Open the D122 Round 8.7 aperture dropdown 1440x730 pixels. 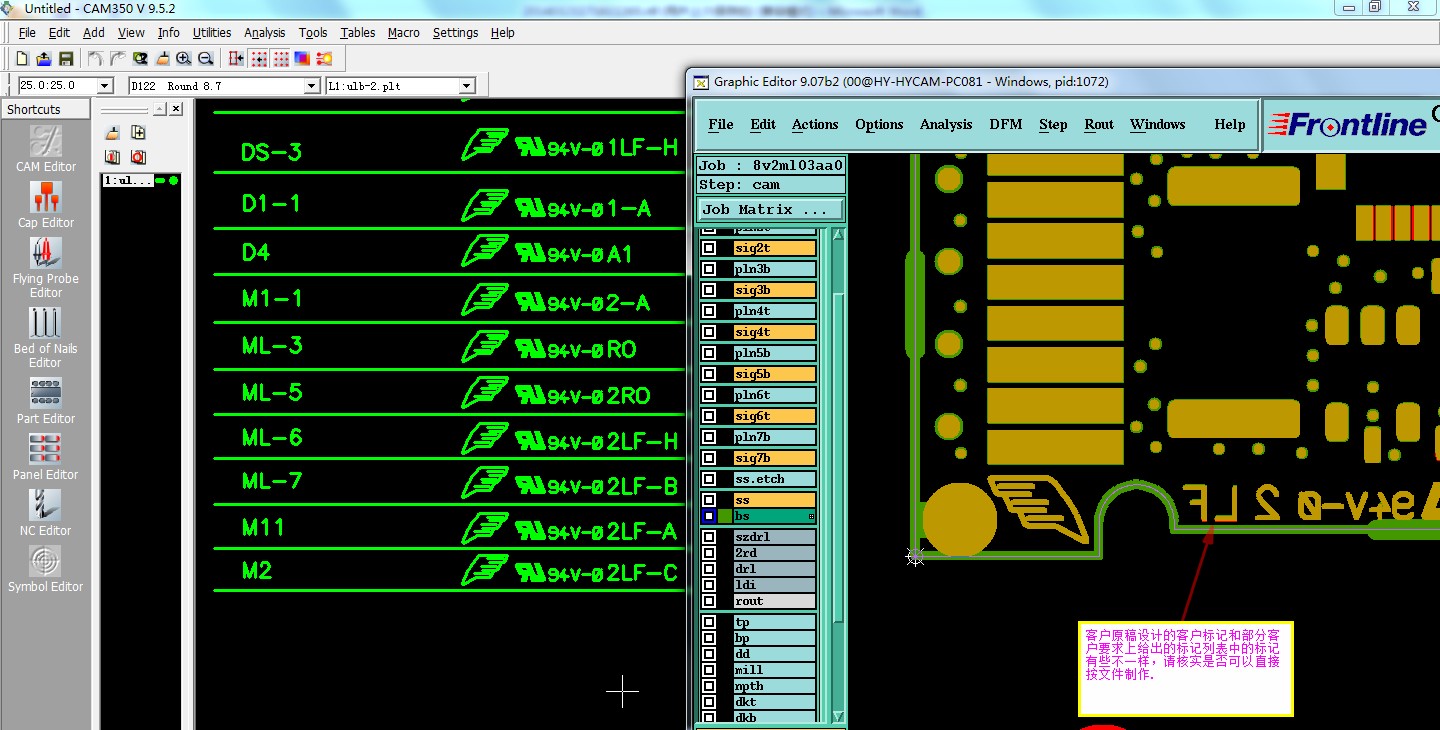point(311,86)
